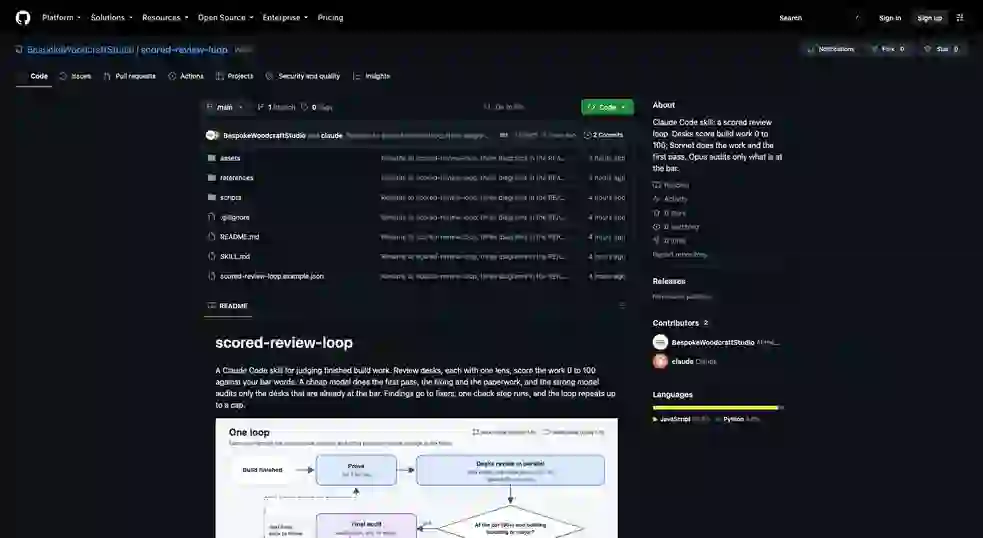The height and width of the screenshot is (538, 983).
Task: Open the README outline icon
Action: 622,305
